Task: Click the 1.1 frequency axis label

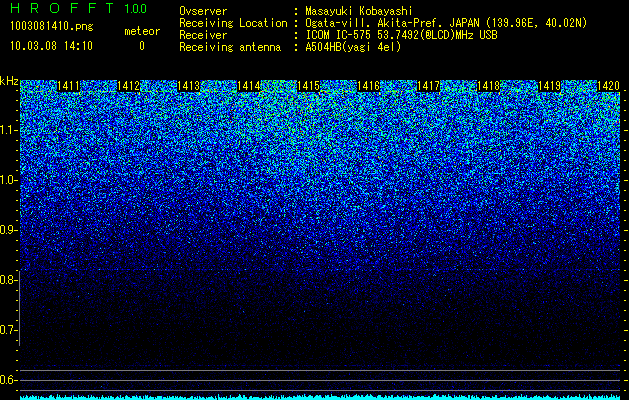Action: coord(7,130)
